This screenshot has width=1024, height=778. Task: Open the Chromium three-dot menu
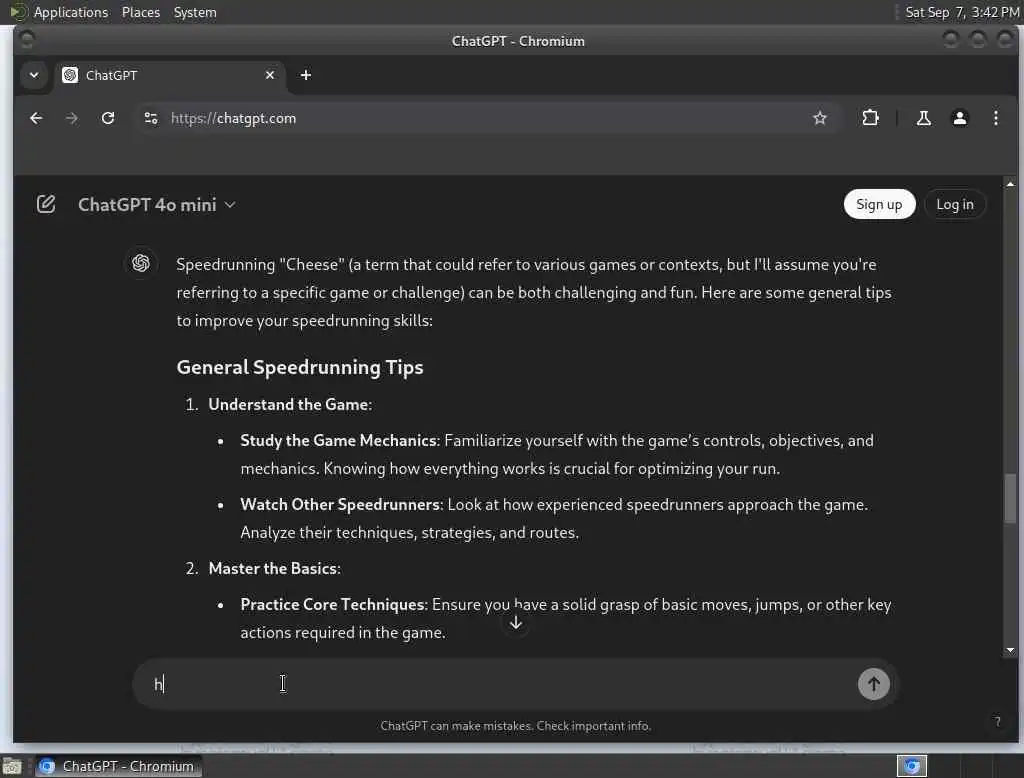[995, 118]
